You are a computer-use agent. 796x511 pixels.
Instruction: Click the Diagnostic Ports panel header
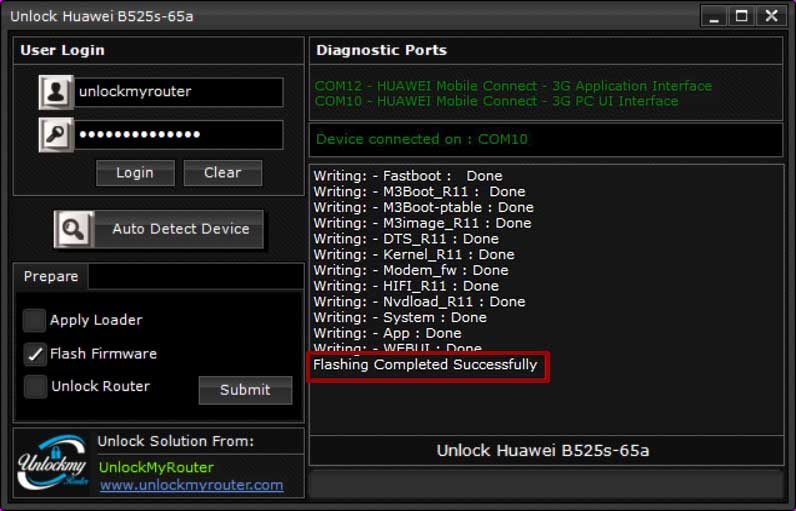[546, 50]
